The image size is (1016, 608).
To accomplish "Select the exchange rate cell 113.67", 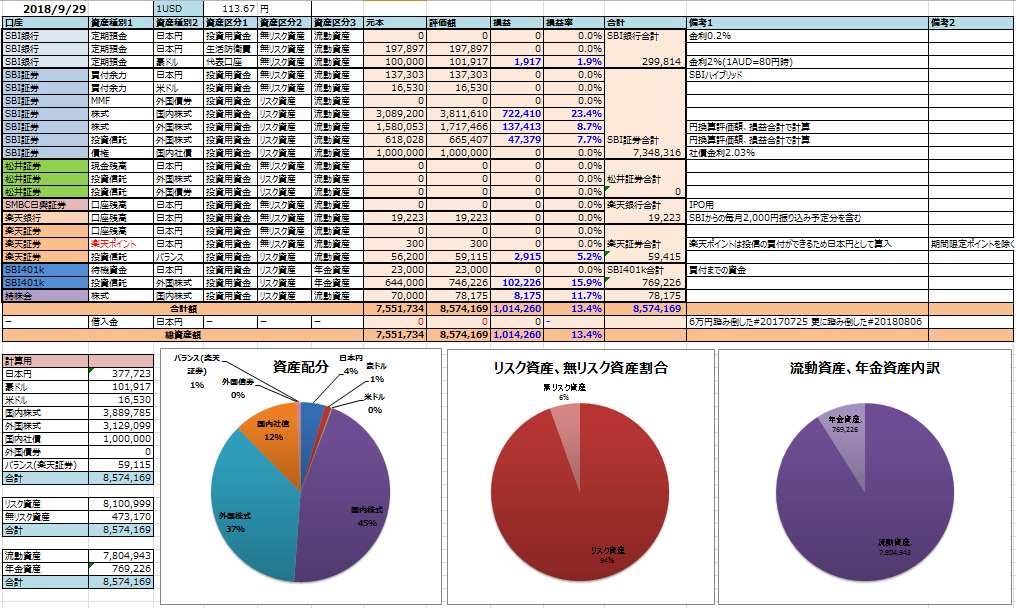I will pos(231,8).
